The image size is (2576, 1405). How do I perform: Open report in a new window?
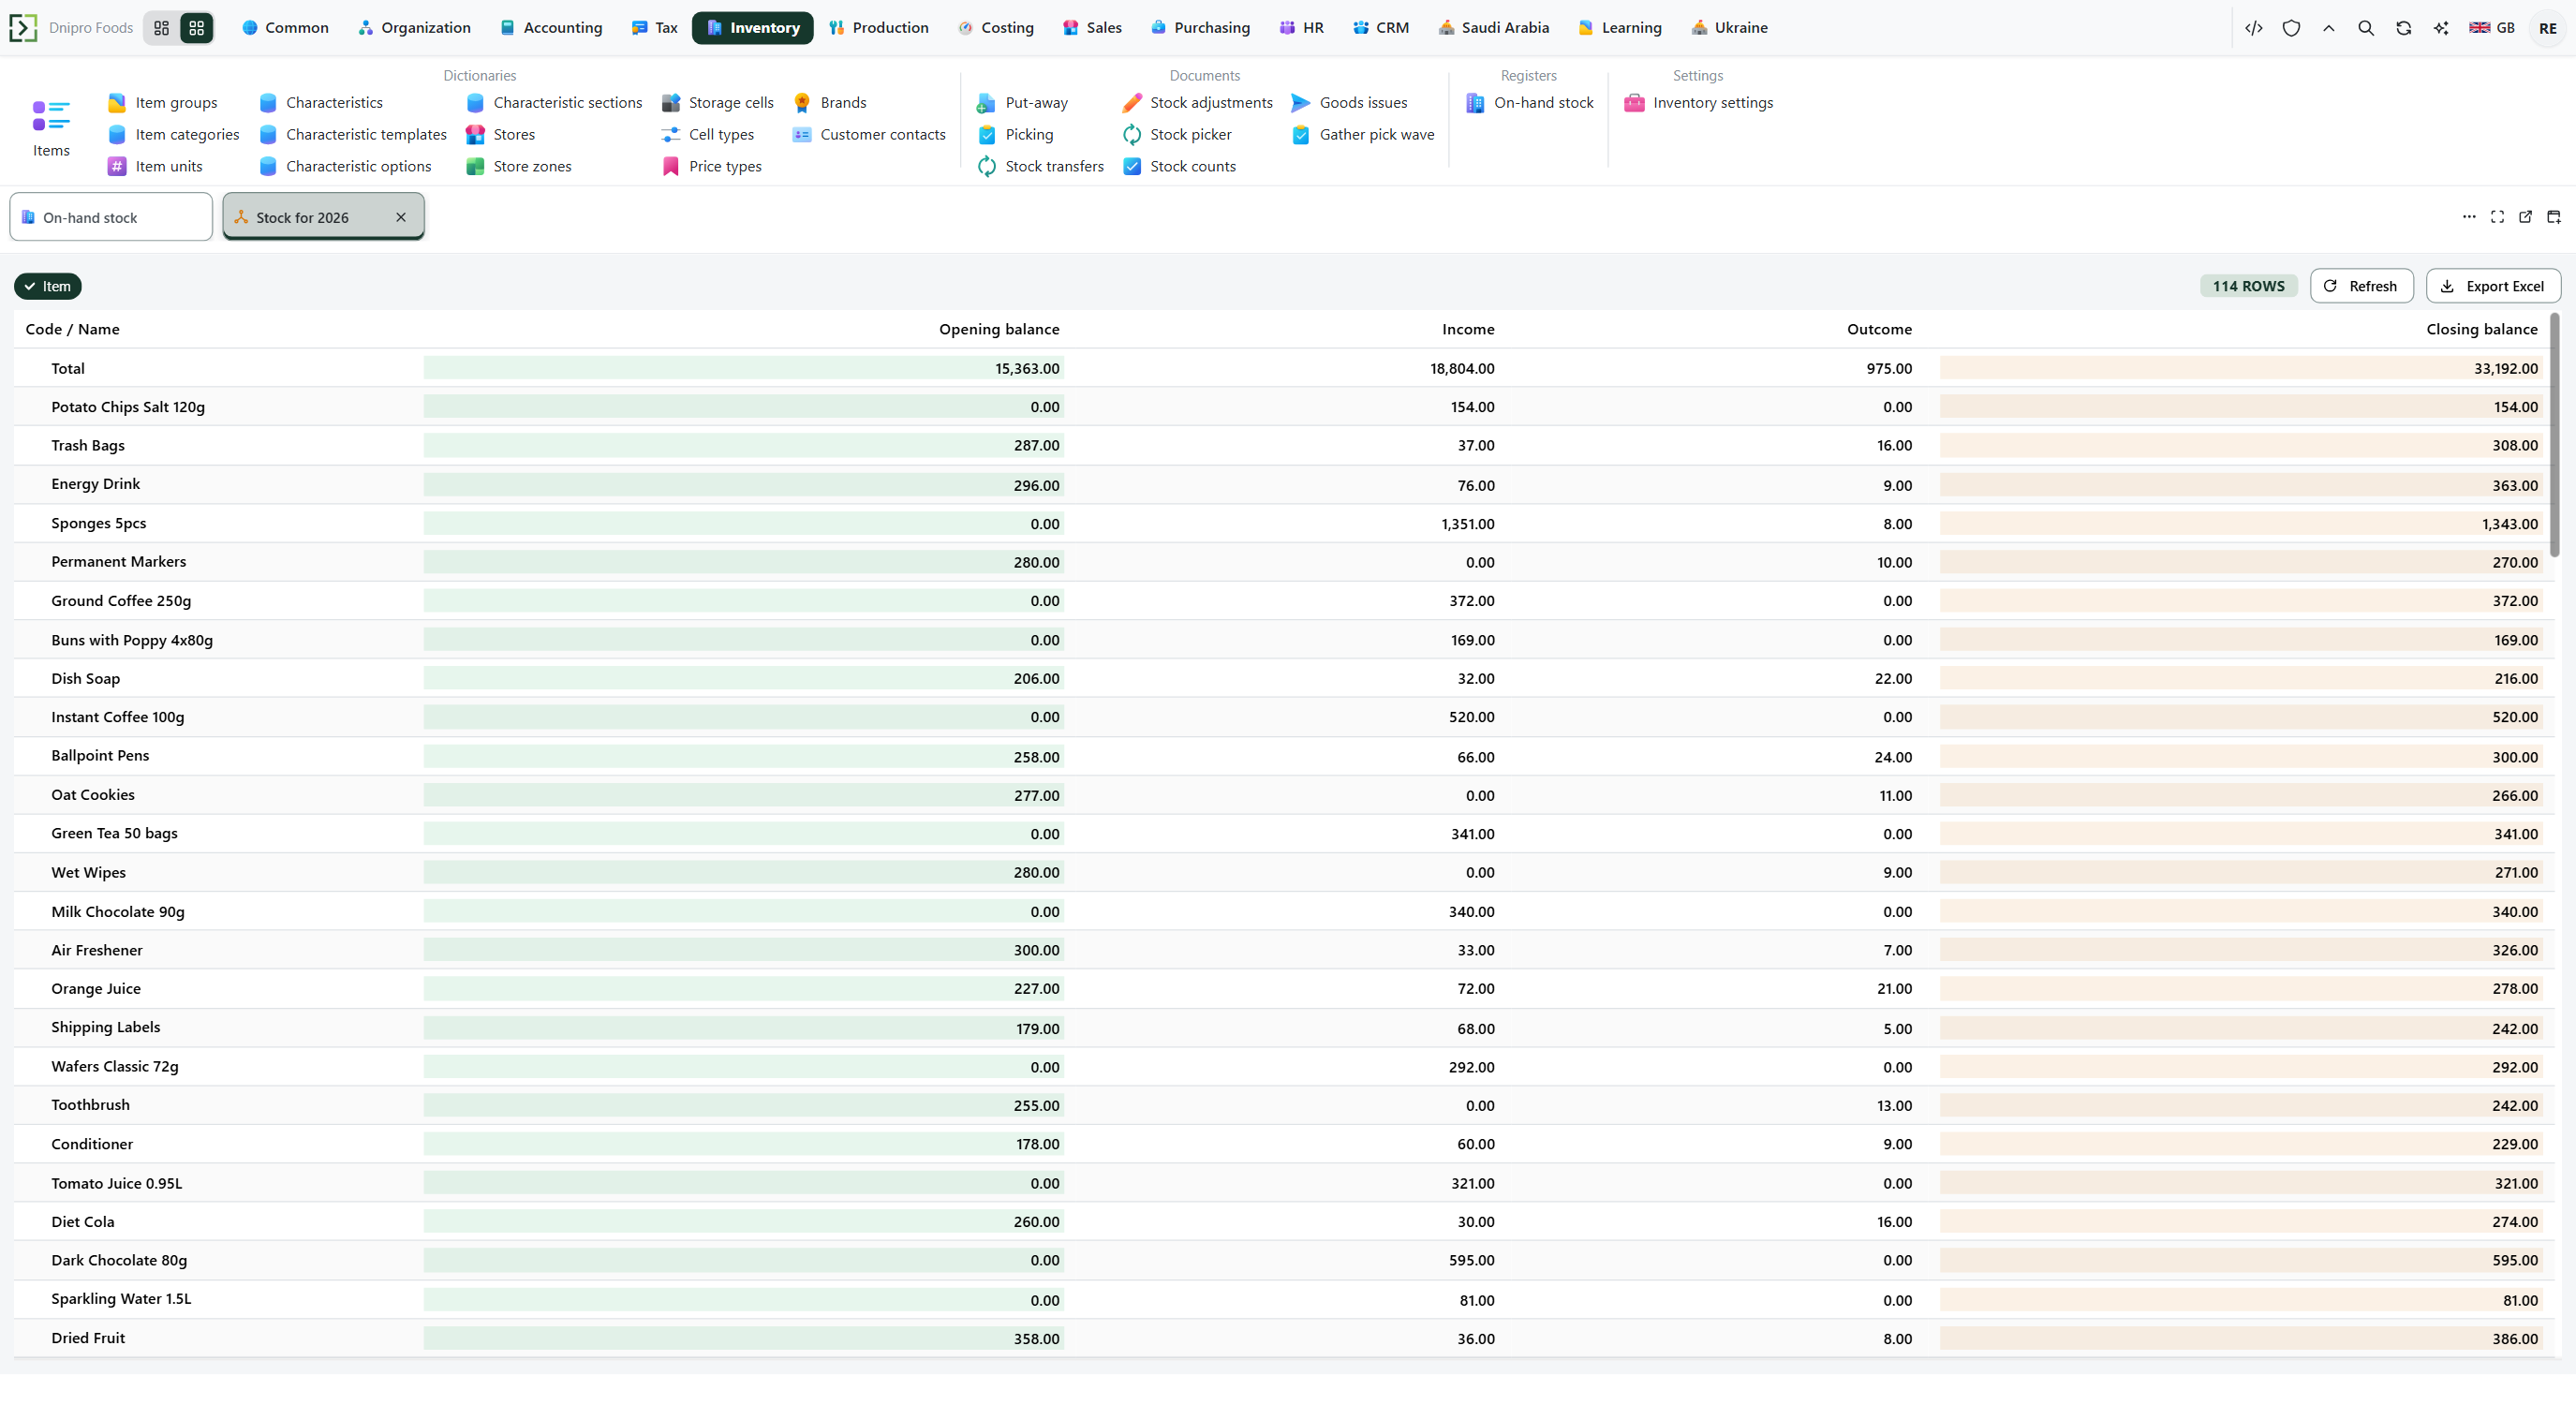pyautogui.click(x=2525, y=217)
